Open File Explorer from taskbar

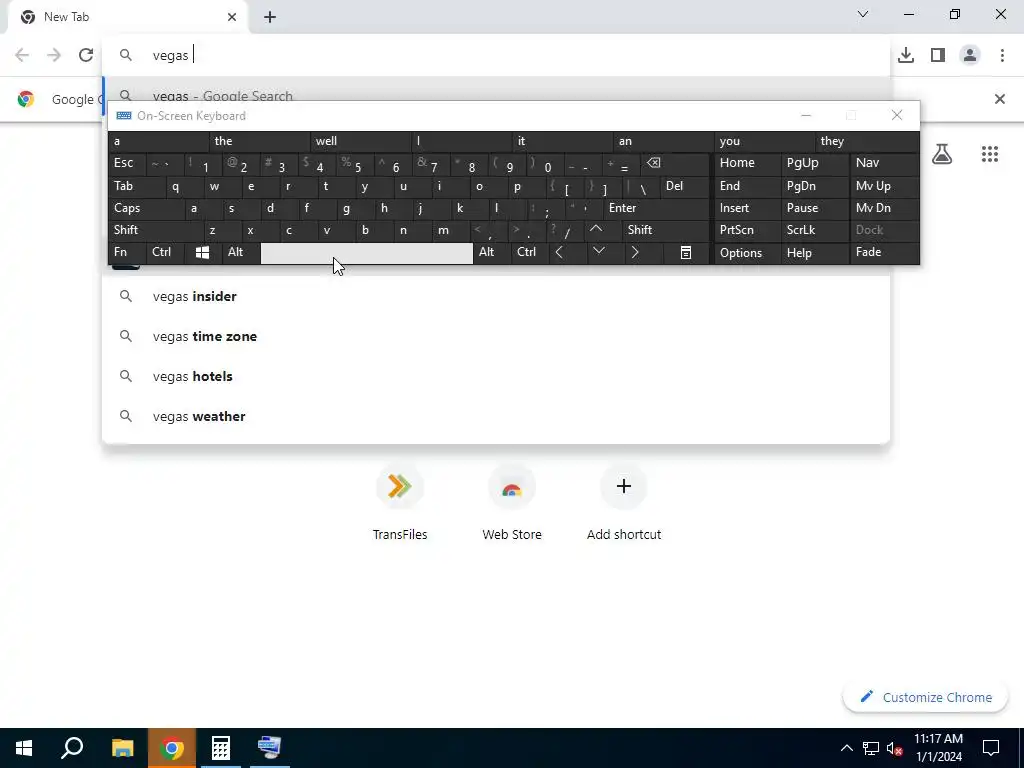[122, 748]
